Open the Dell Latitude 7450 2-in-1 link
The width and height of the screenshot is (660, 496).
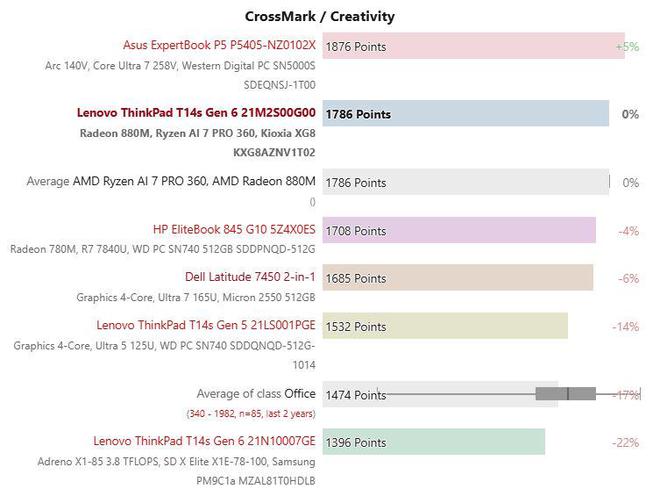(x=250, y=277)
